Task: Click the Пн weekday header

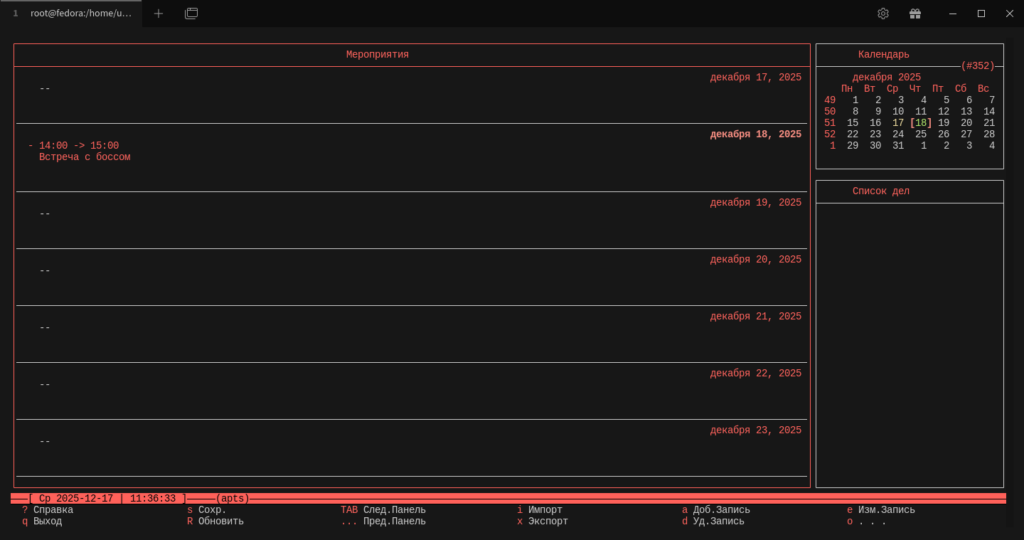Action: click(x=847, y=88)
